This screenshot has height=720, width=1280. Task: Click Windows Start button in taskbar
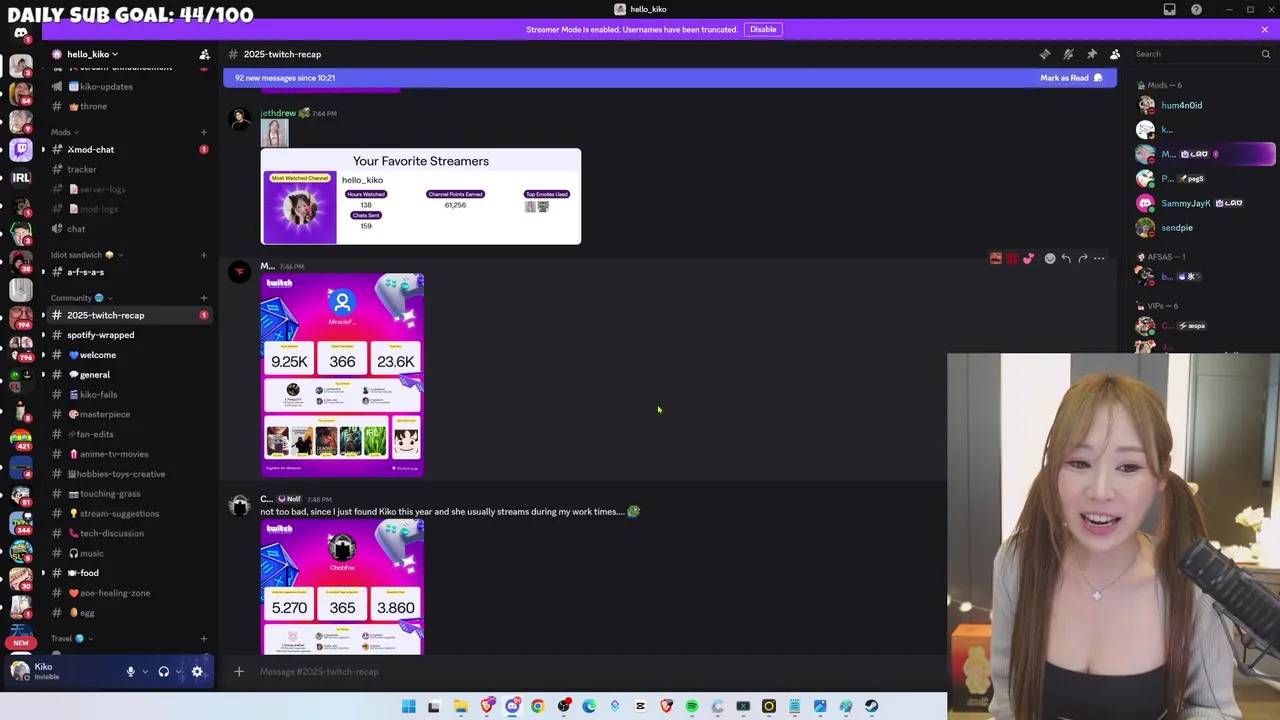click(408, 706)
